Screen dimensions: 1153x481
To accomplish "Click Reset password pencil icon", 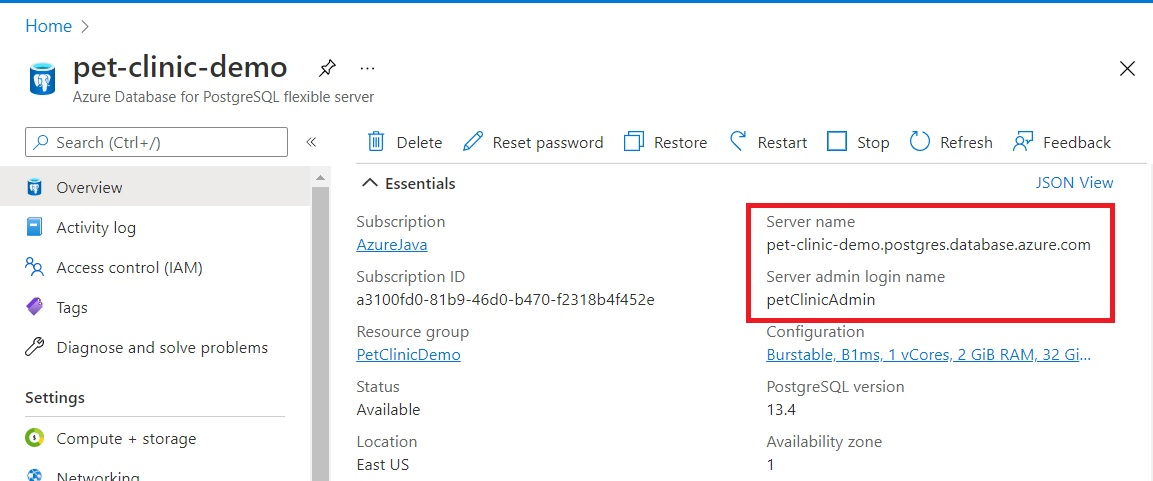I will point(474,141).
